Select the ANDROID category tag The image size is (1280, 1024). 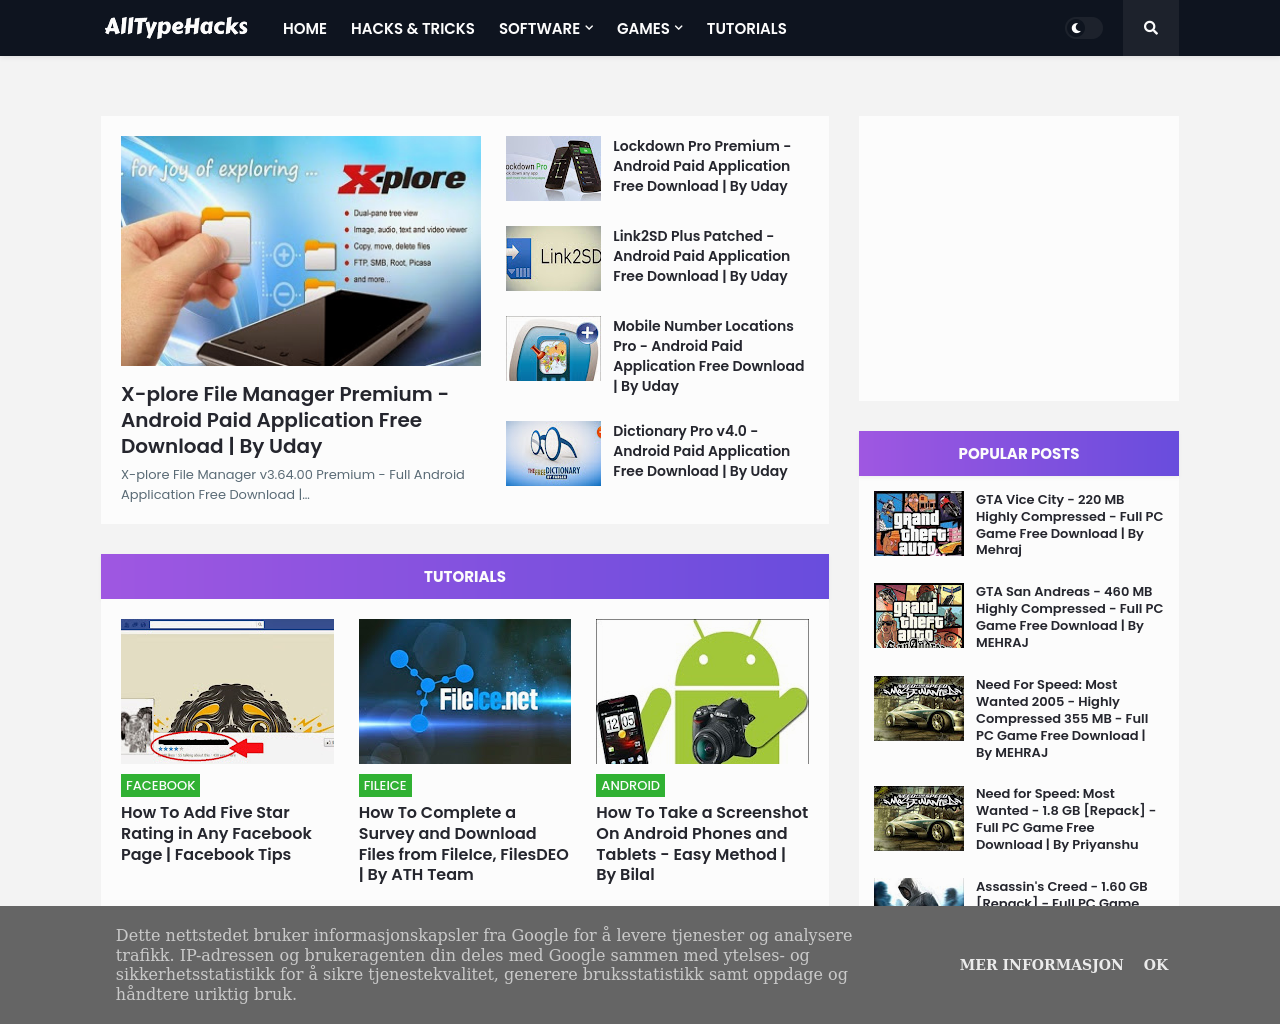630,785
